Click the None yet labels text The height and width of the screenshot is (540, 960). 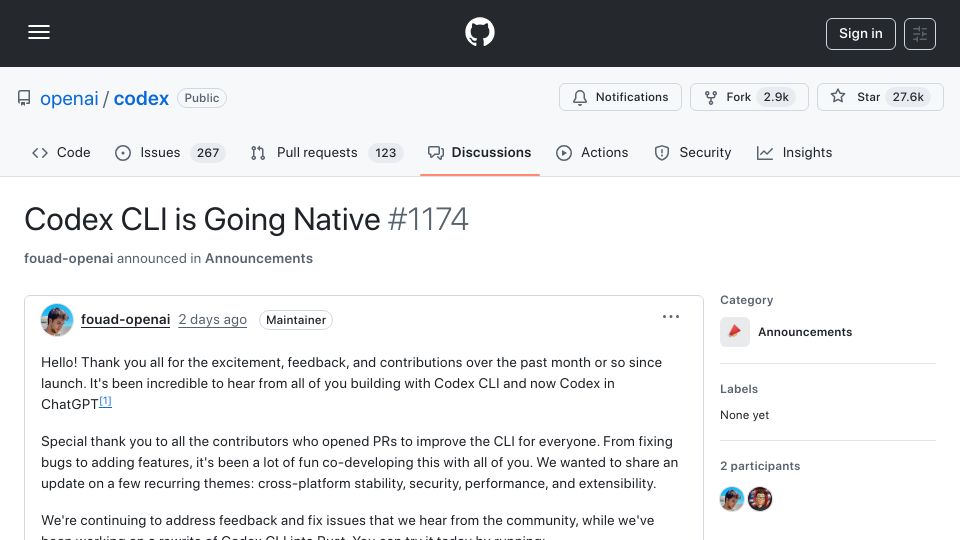tap(744, 415)
